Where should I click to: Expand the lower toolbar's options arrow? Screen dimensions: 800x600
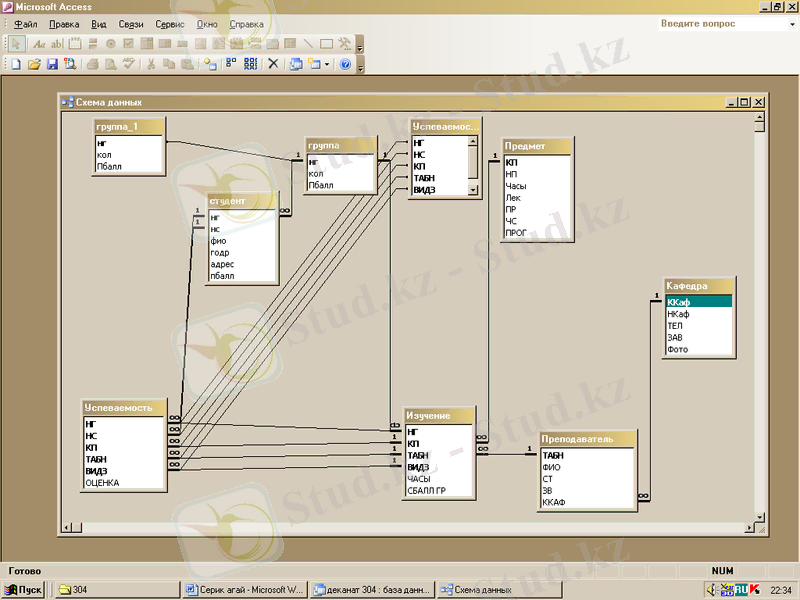360,66
